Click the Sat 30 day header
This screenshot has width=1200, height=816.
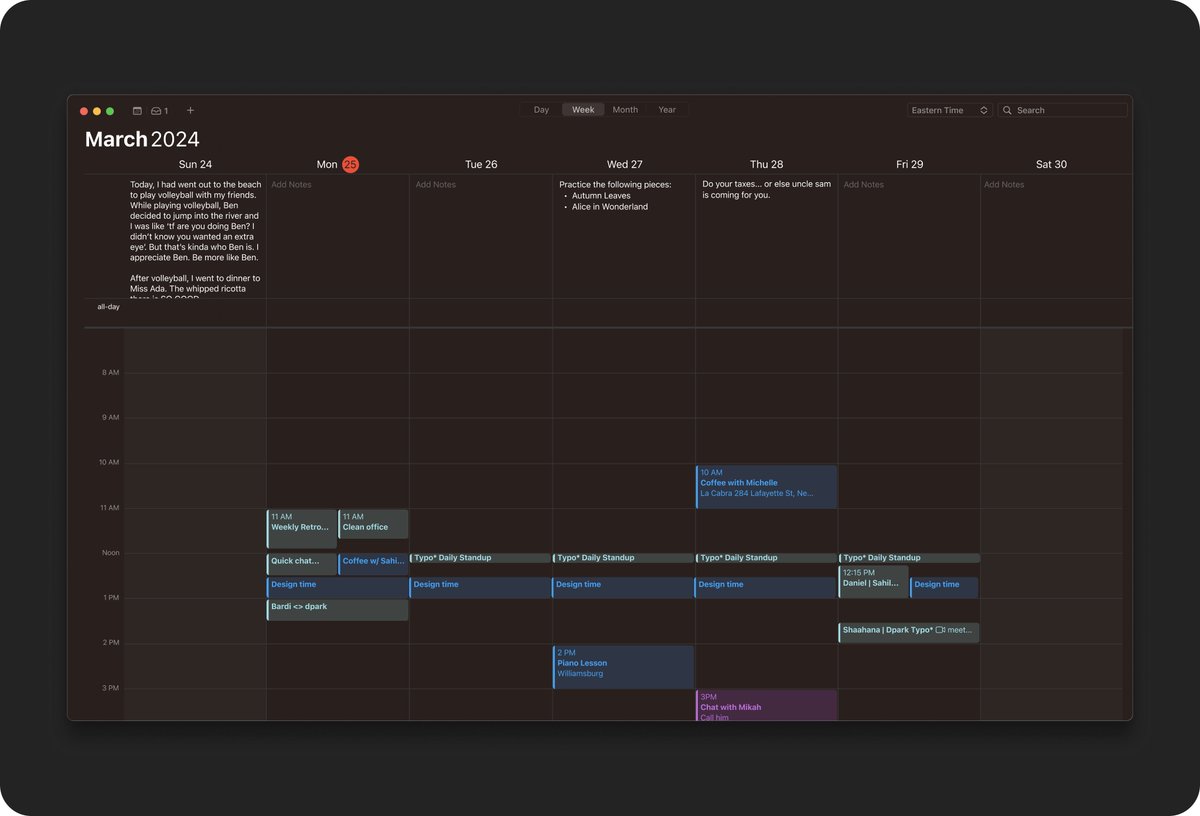pos(1051,164)
